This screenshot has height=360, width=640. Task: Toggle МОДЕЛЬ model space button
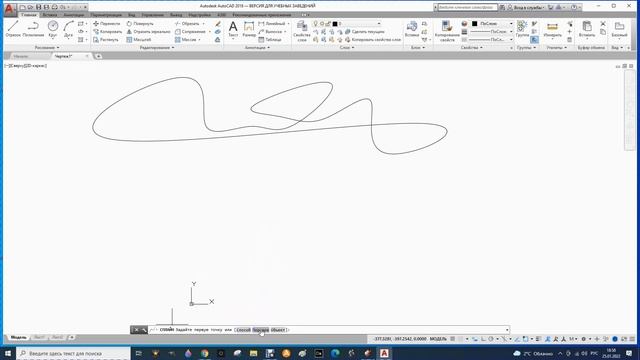pos(438,339)
